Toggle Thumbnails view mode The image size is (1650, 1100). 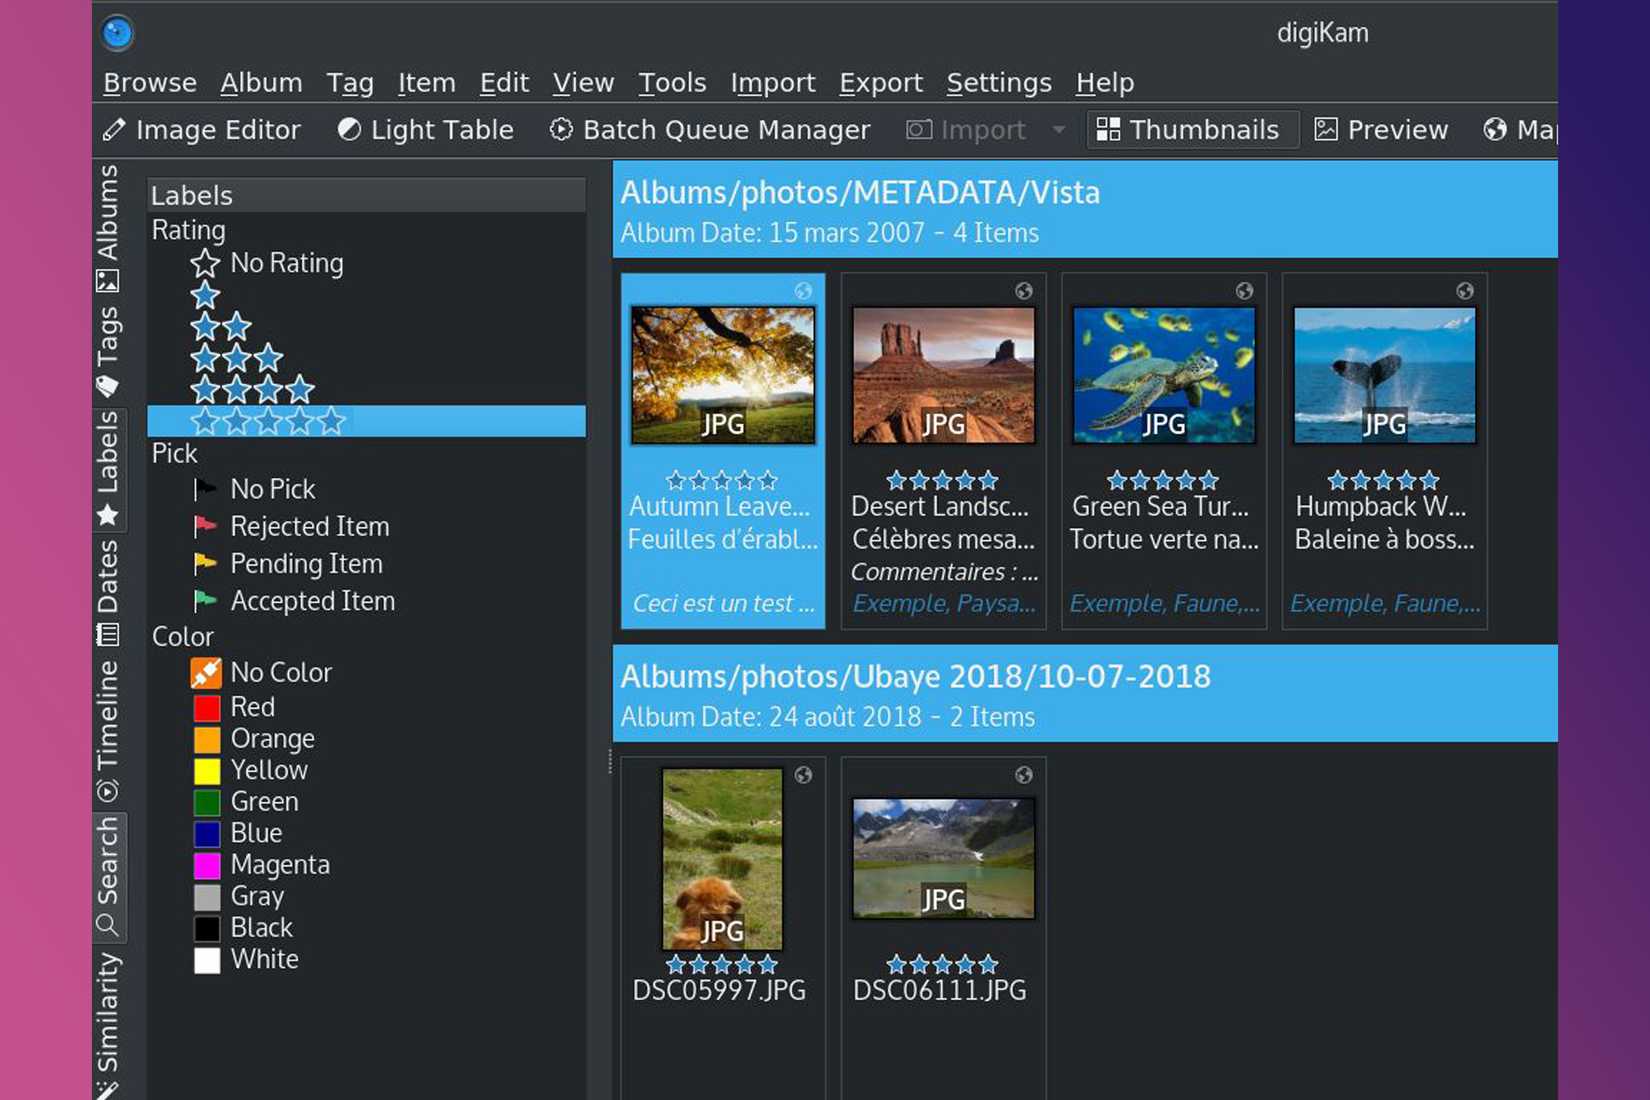(1188, 130)
